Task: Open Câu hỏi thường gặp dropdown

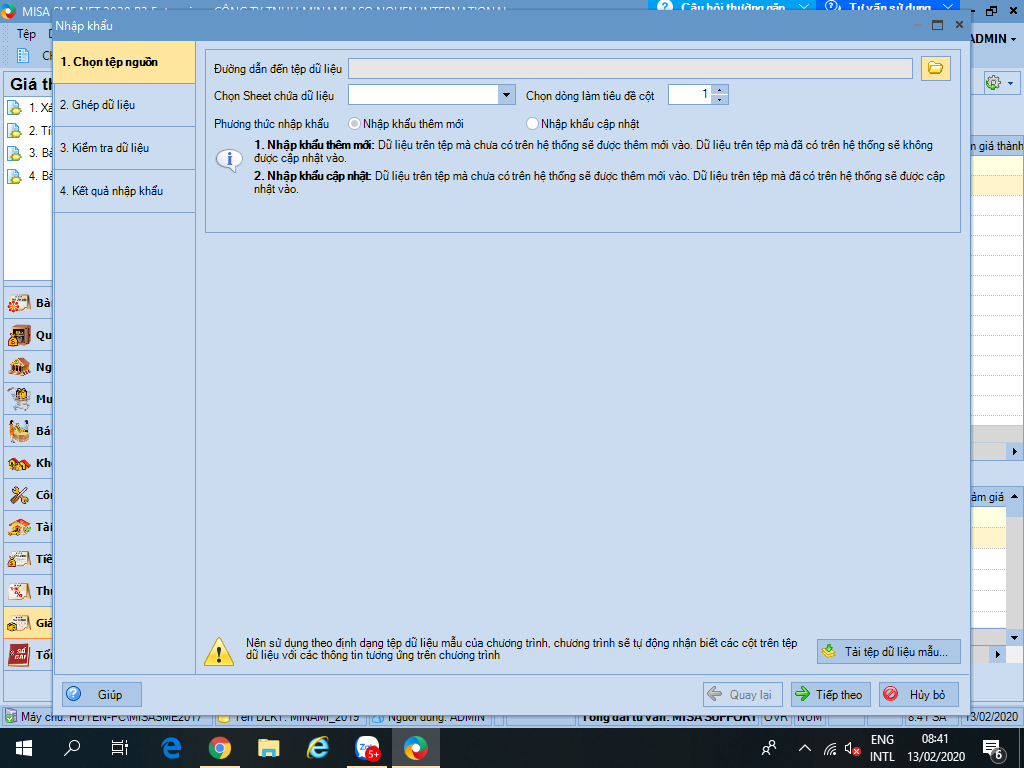Action: (734, 7)
